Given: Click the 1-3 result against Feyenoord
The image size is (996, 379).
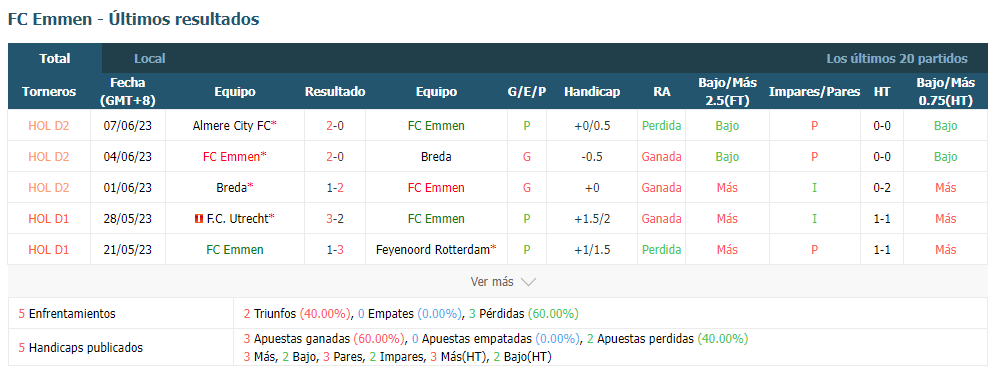Looking at the screenshot, I should tap(335, 249).
